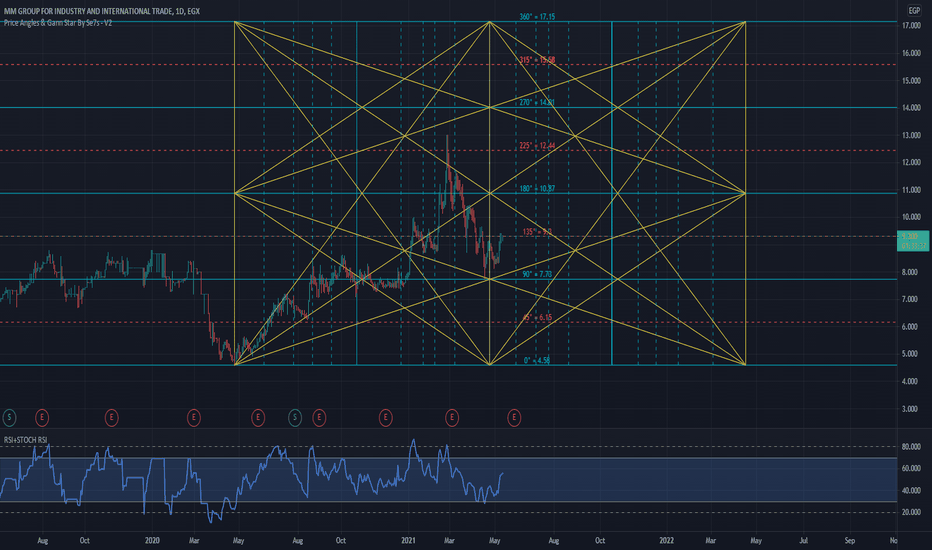Click 4.000 on the price axis
932x550 pixels.
pyautogui.click(x=911, y=382)
